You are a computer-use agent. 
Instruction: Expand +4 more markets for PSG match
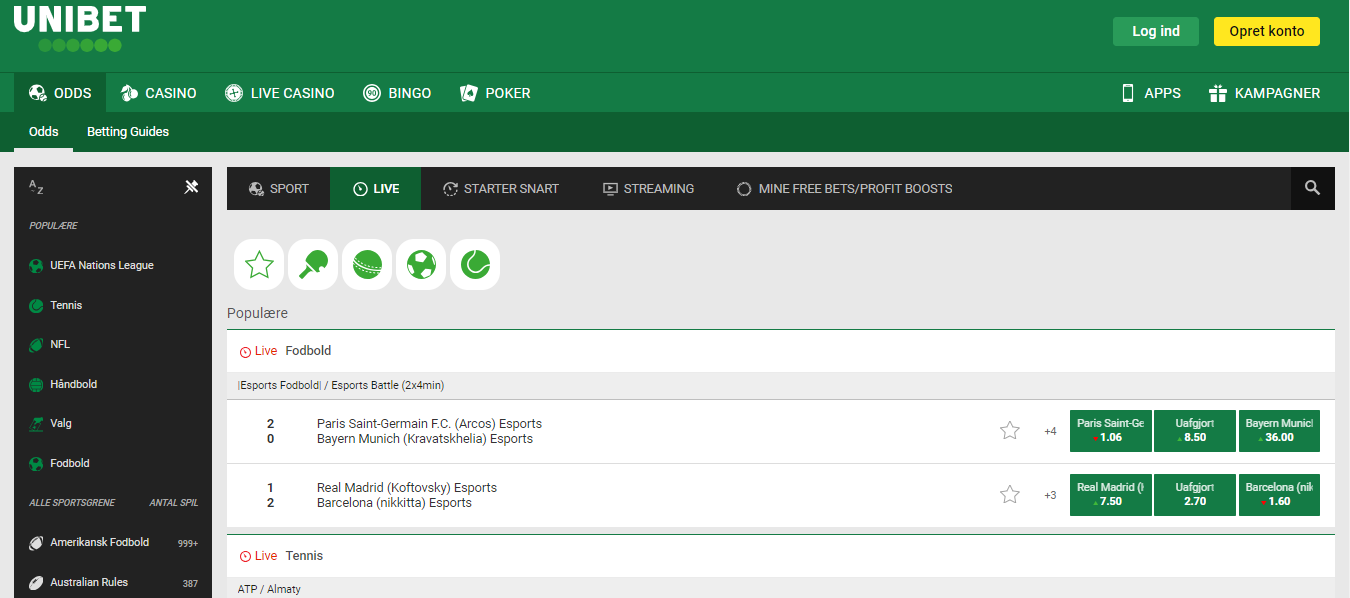click(1050, 432)
